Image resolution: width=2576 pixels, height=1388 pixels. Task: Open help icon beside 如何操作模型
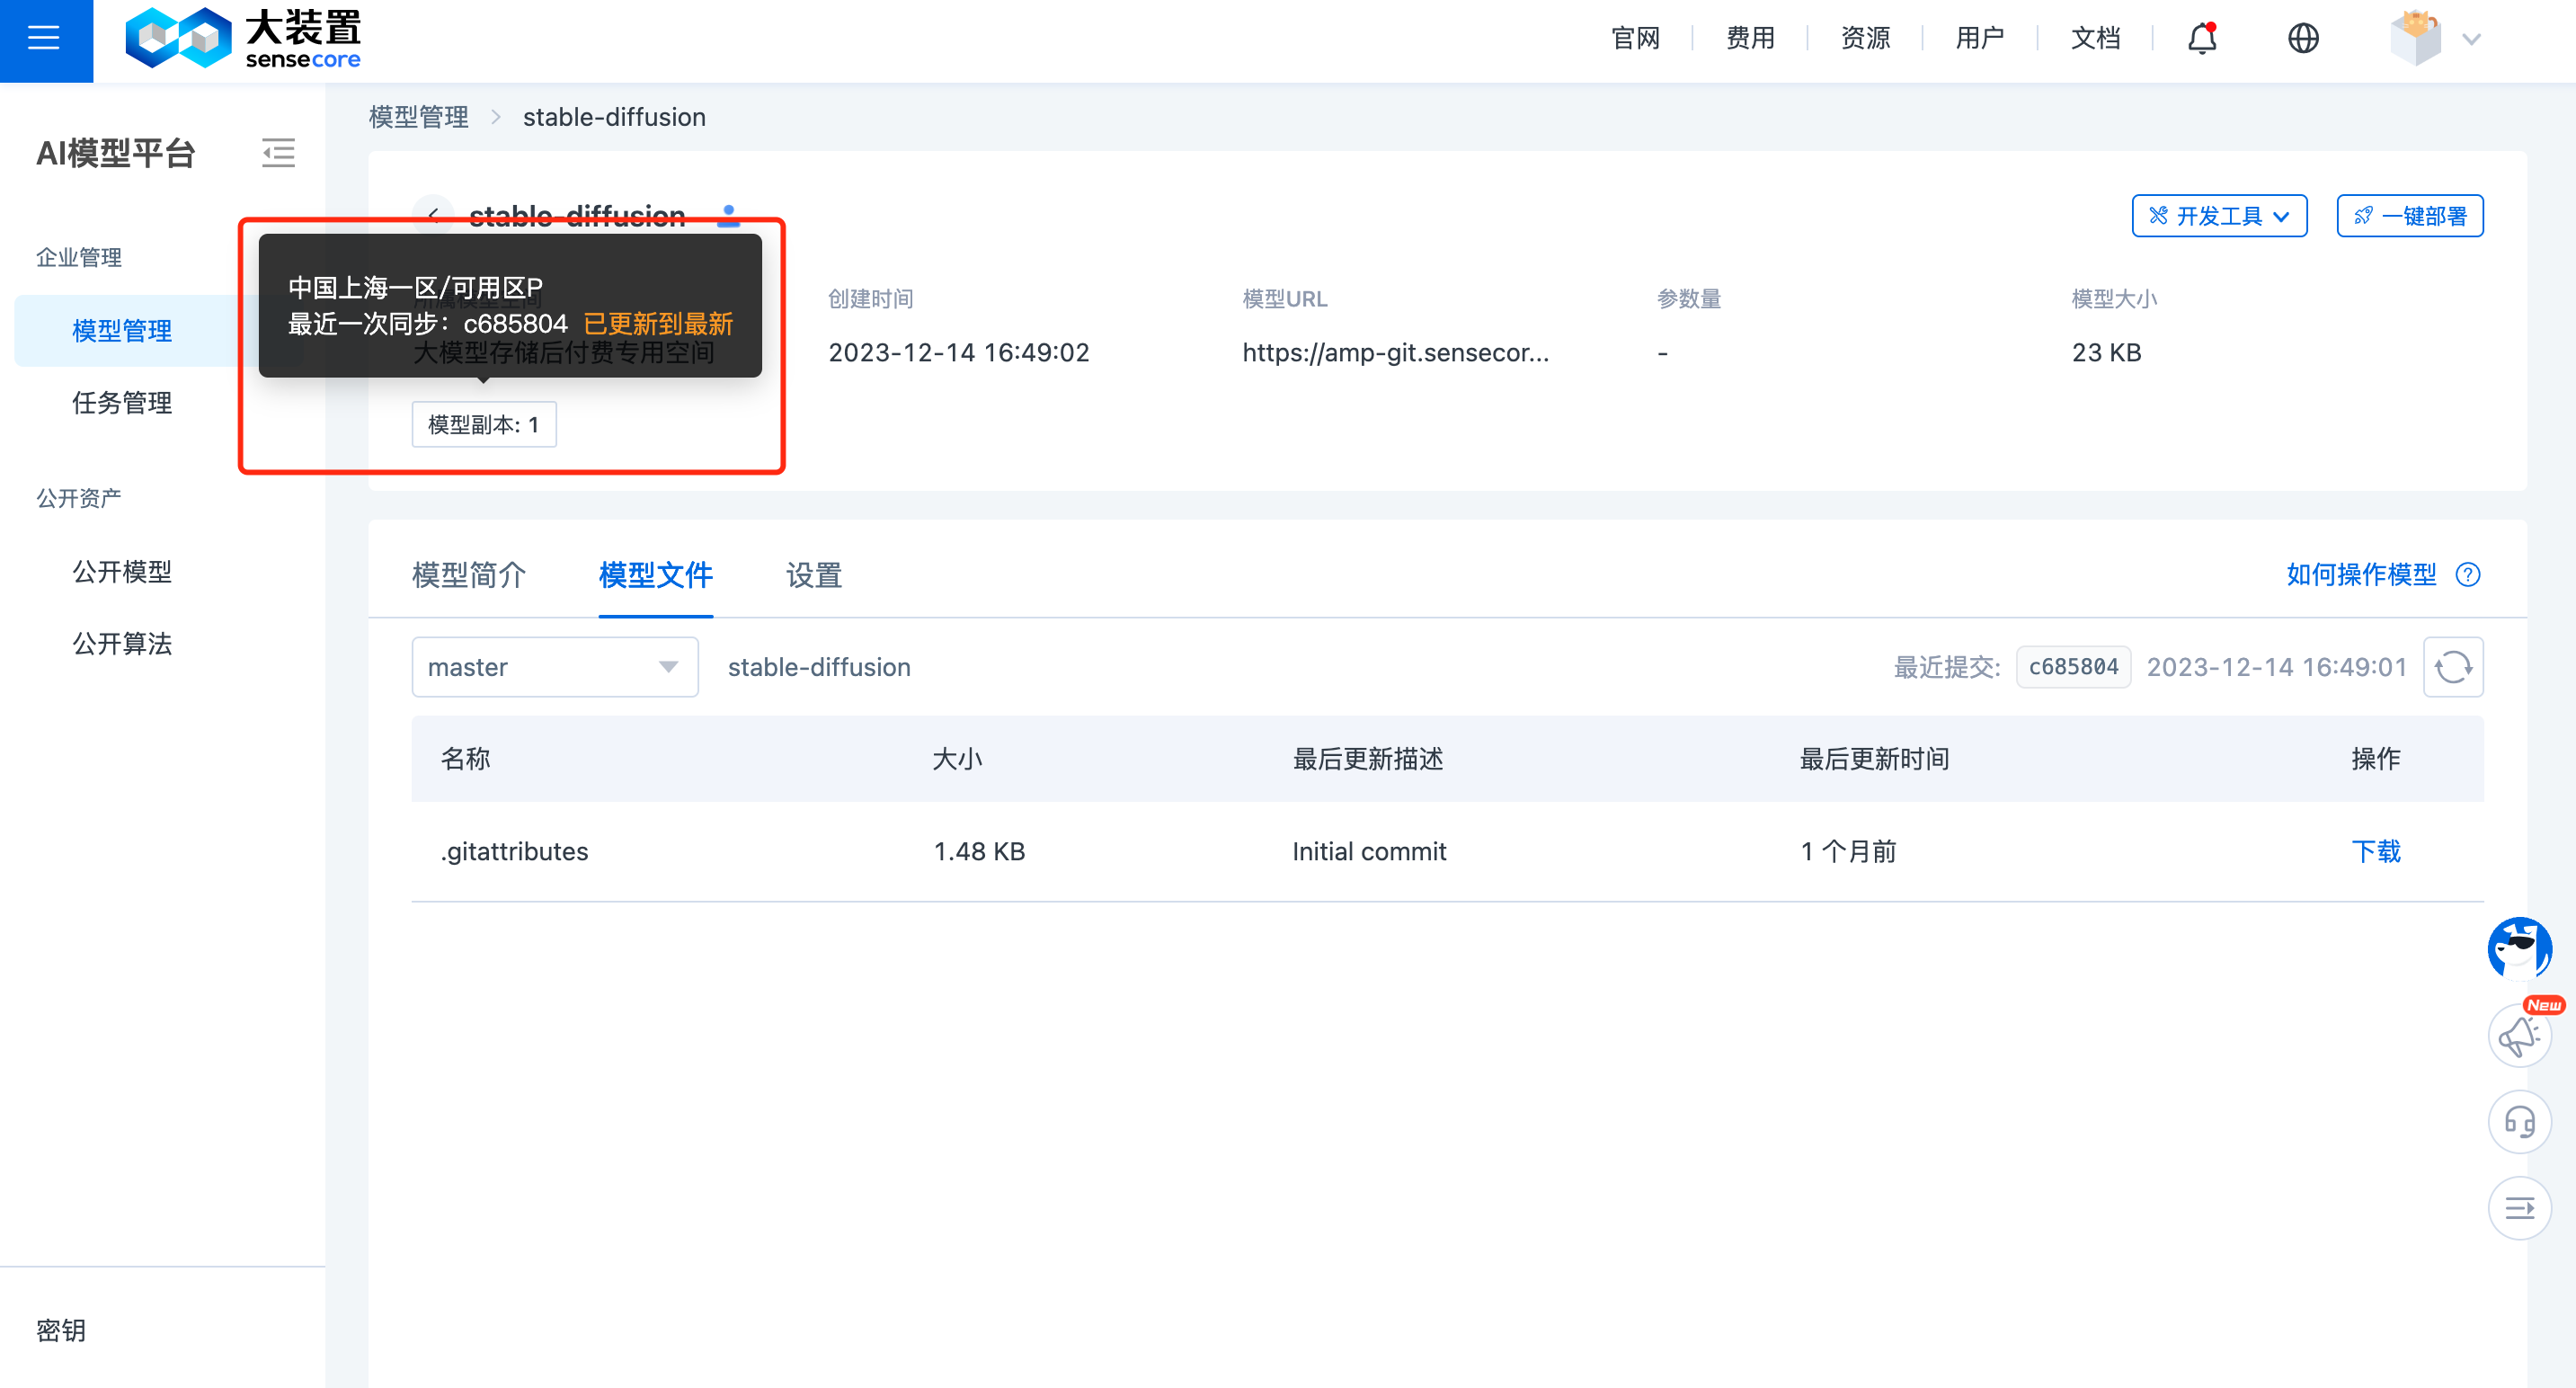coord(2468,575)
